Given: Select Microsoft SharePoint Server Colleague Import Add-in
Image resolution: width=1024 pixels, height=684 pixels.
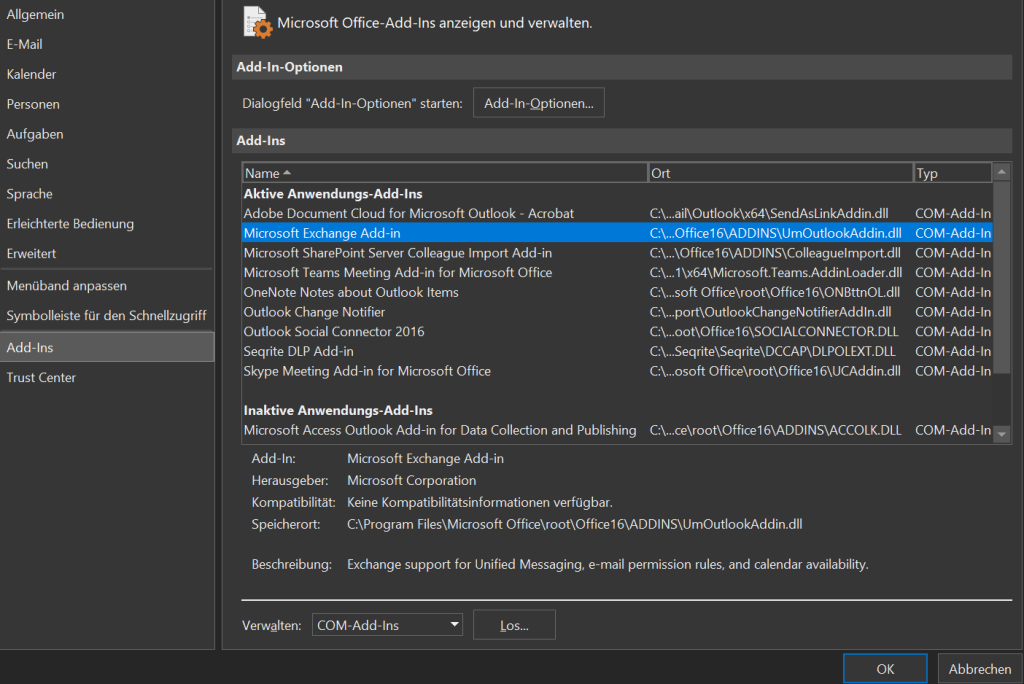Looking at the screenshot, I should point(616,253).
